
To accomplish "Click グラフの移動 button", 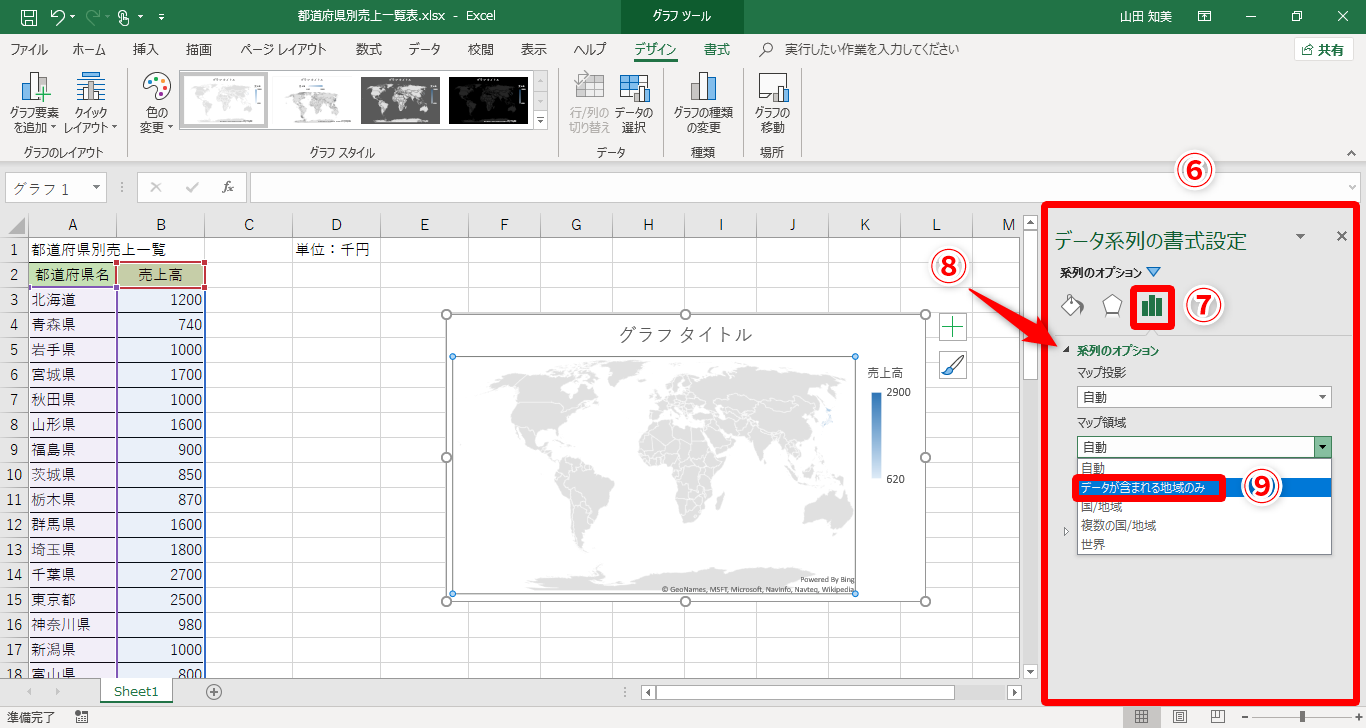I will (772, 105).
